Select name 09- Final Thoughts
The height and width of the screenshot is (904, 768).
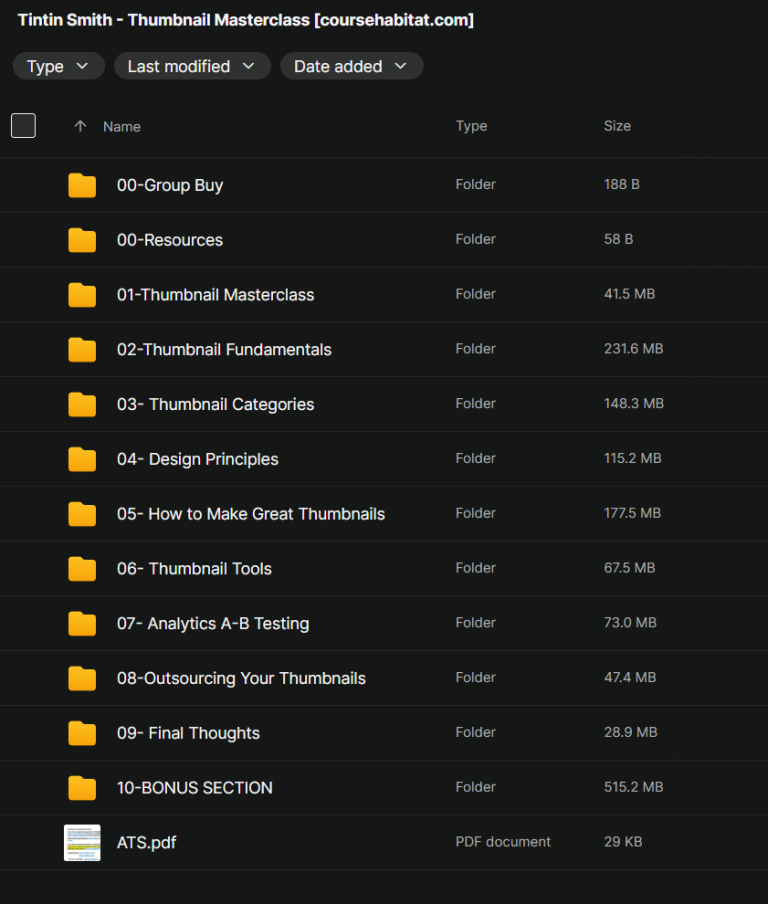[189, 733]
